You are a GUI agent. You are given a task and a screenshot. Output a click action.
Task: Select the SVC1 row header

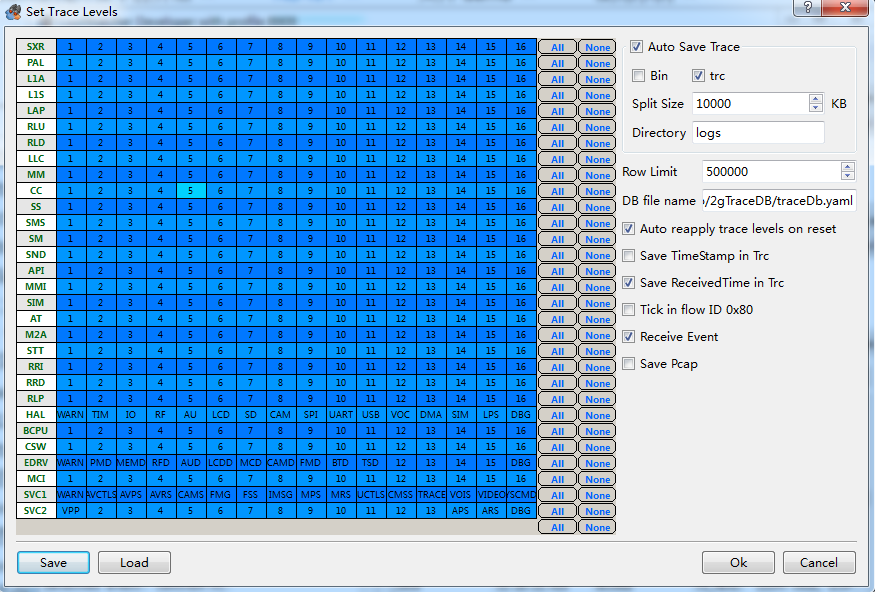[36, 494]
